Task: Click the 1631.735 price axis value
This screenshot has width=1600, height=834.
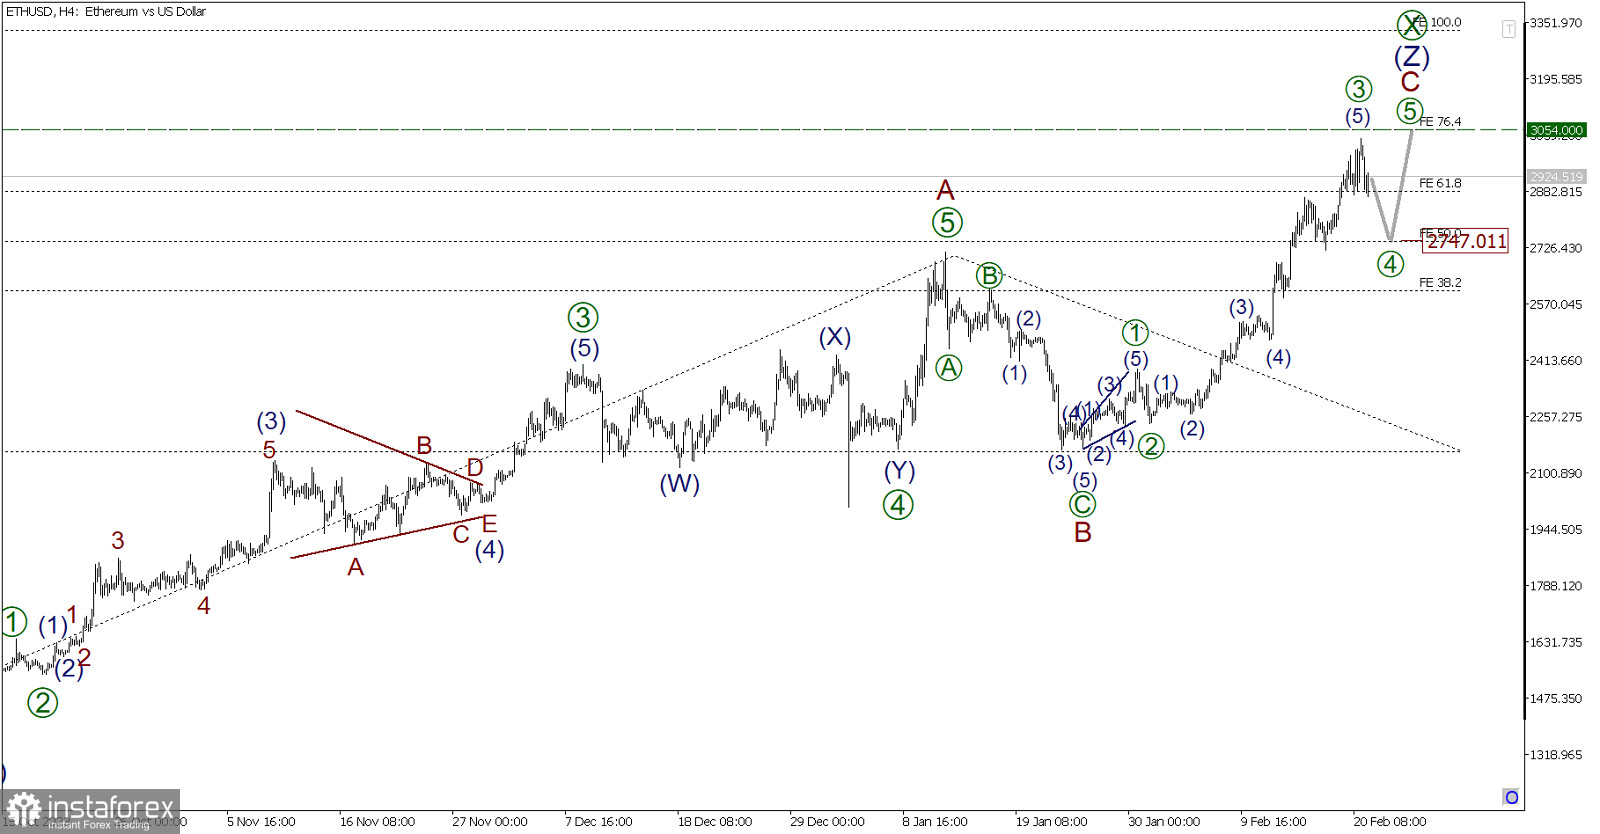Action: [1556, 642]
